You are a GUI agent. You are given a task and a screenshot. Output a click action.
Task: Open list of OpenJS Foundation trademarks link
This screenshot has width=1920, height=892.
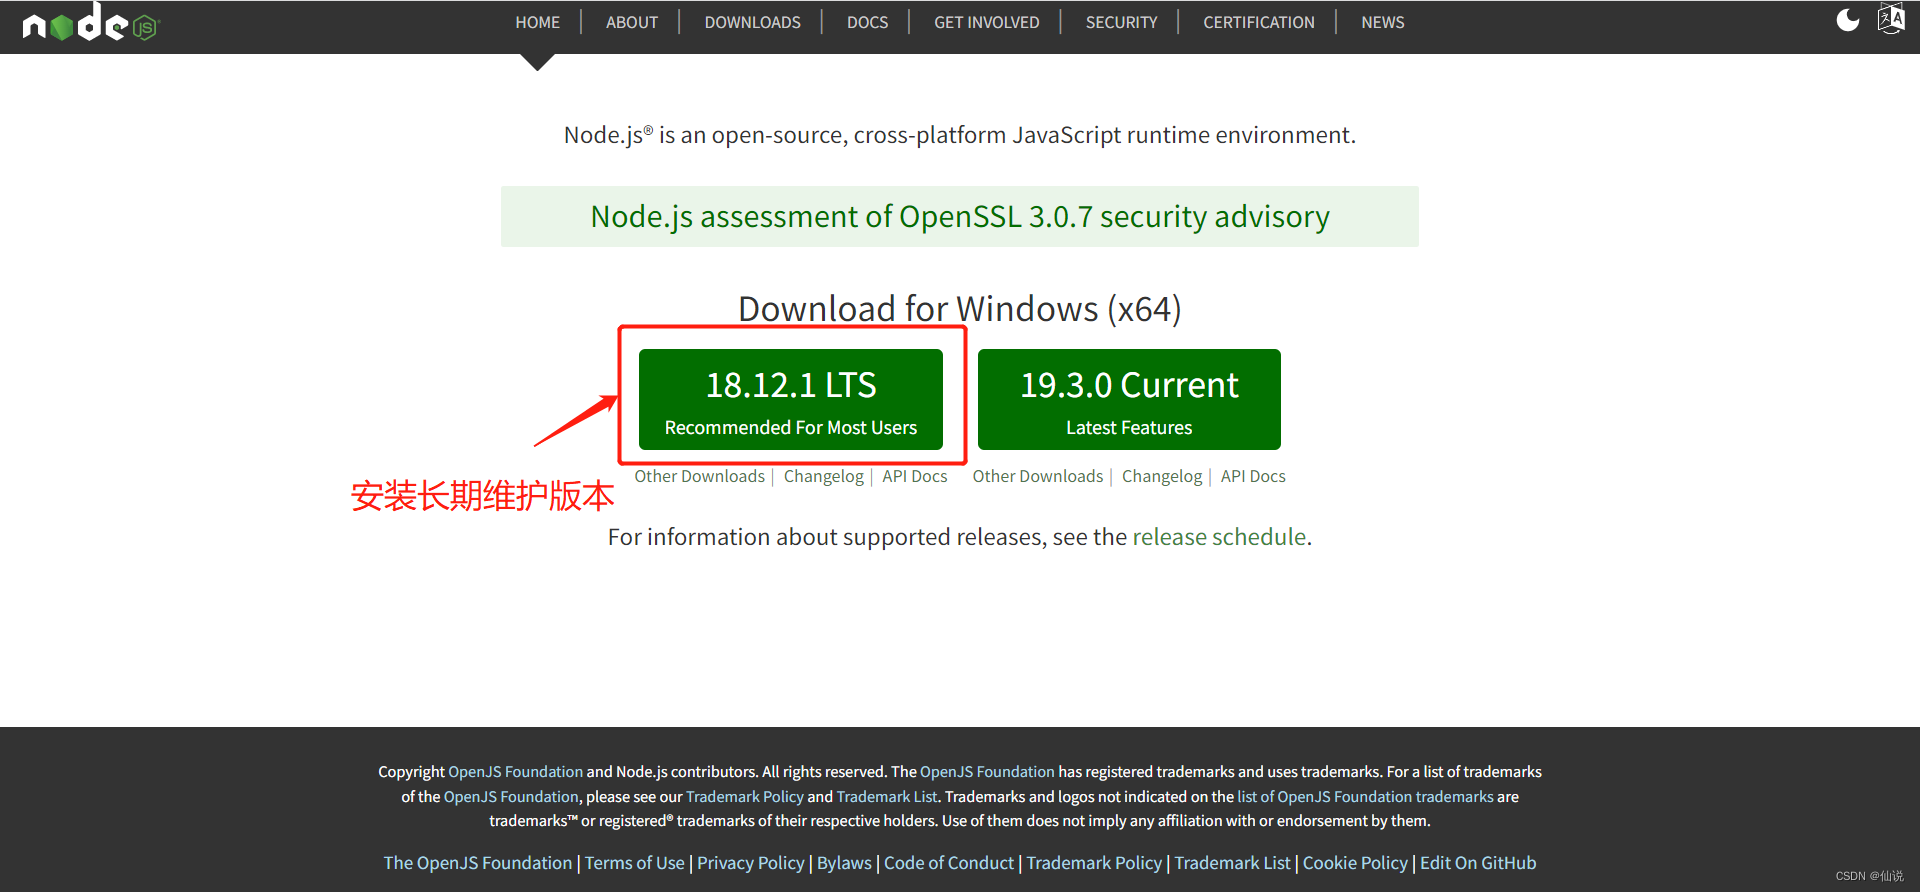(x=1365, y=797)
